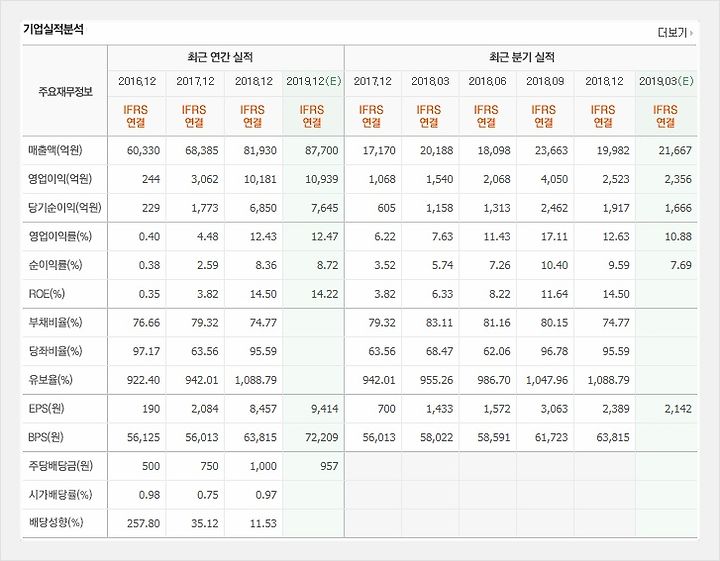Click net income value 7,645
Screen dimensions: 720x561
pos(325,208)
